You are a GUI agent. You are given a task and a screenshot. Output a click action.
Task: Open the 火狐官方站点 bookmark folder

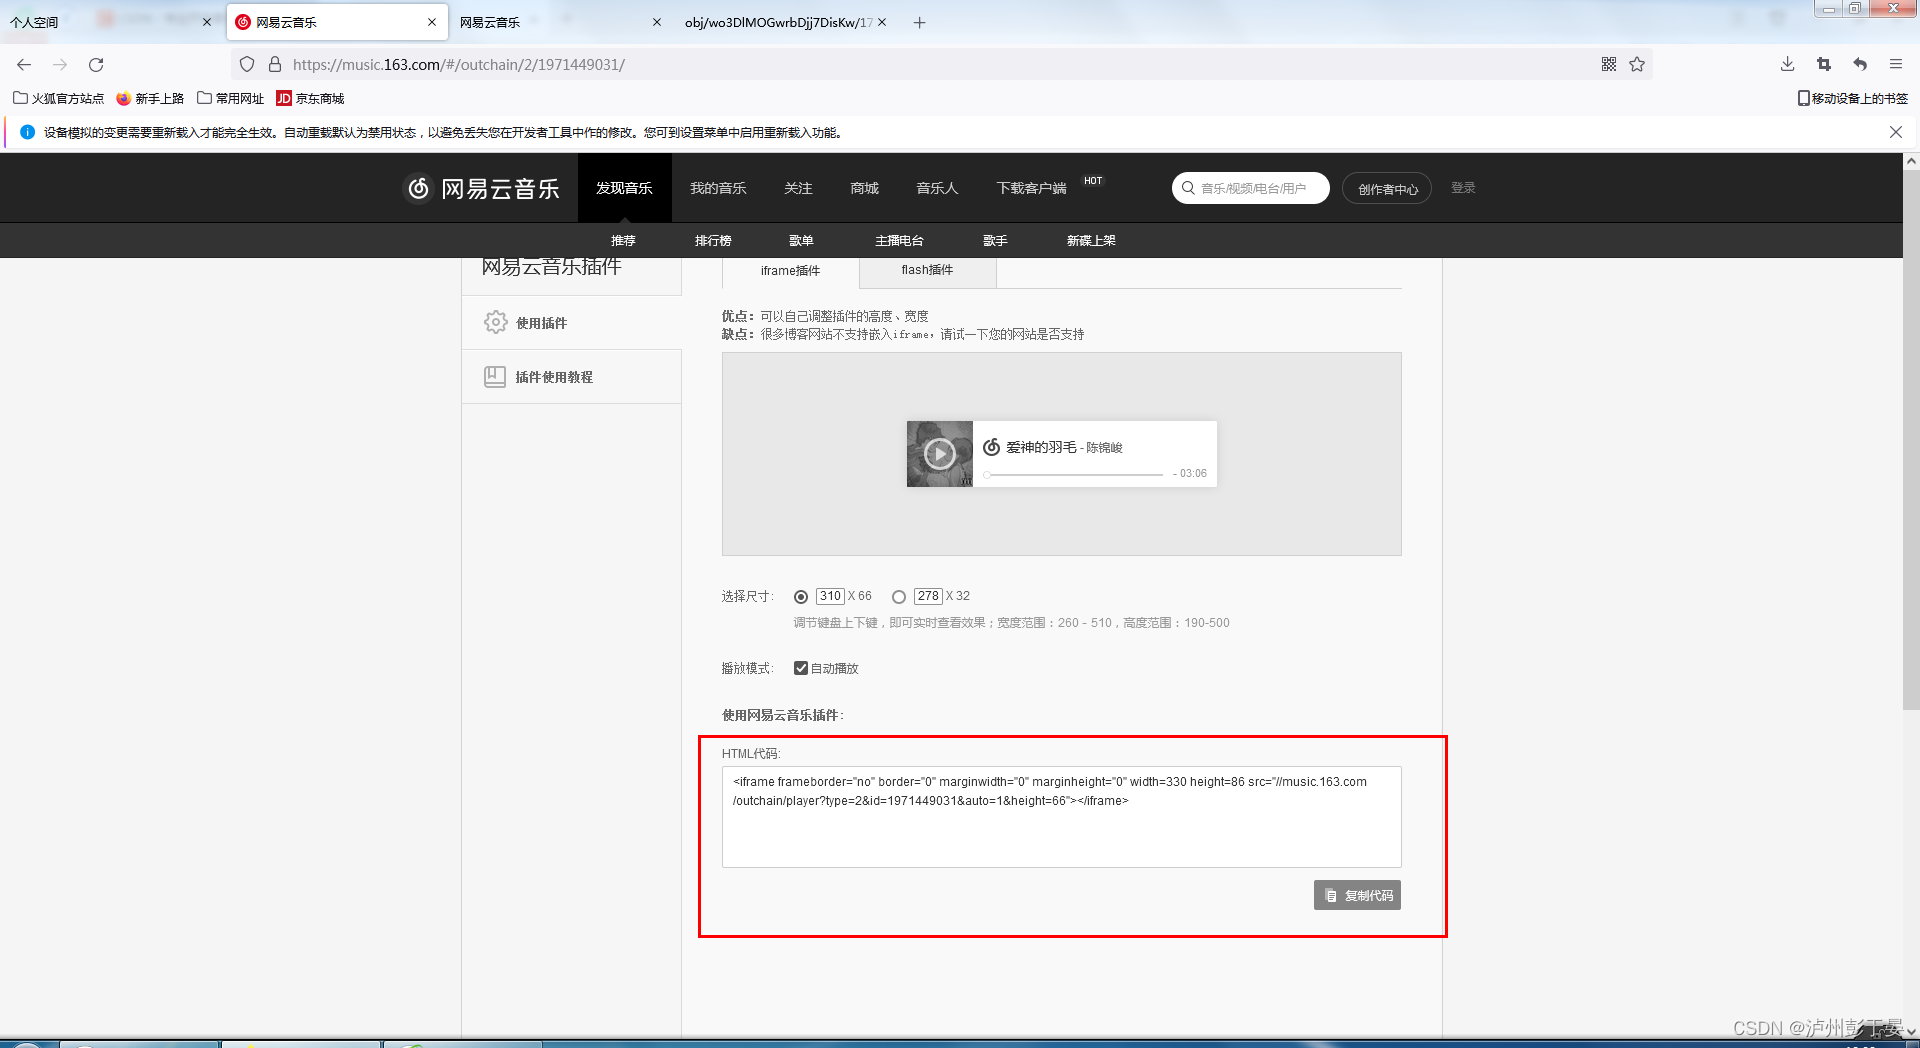point(58,98)
